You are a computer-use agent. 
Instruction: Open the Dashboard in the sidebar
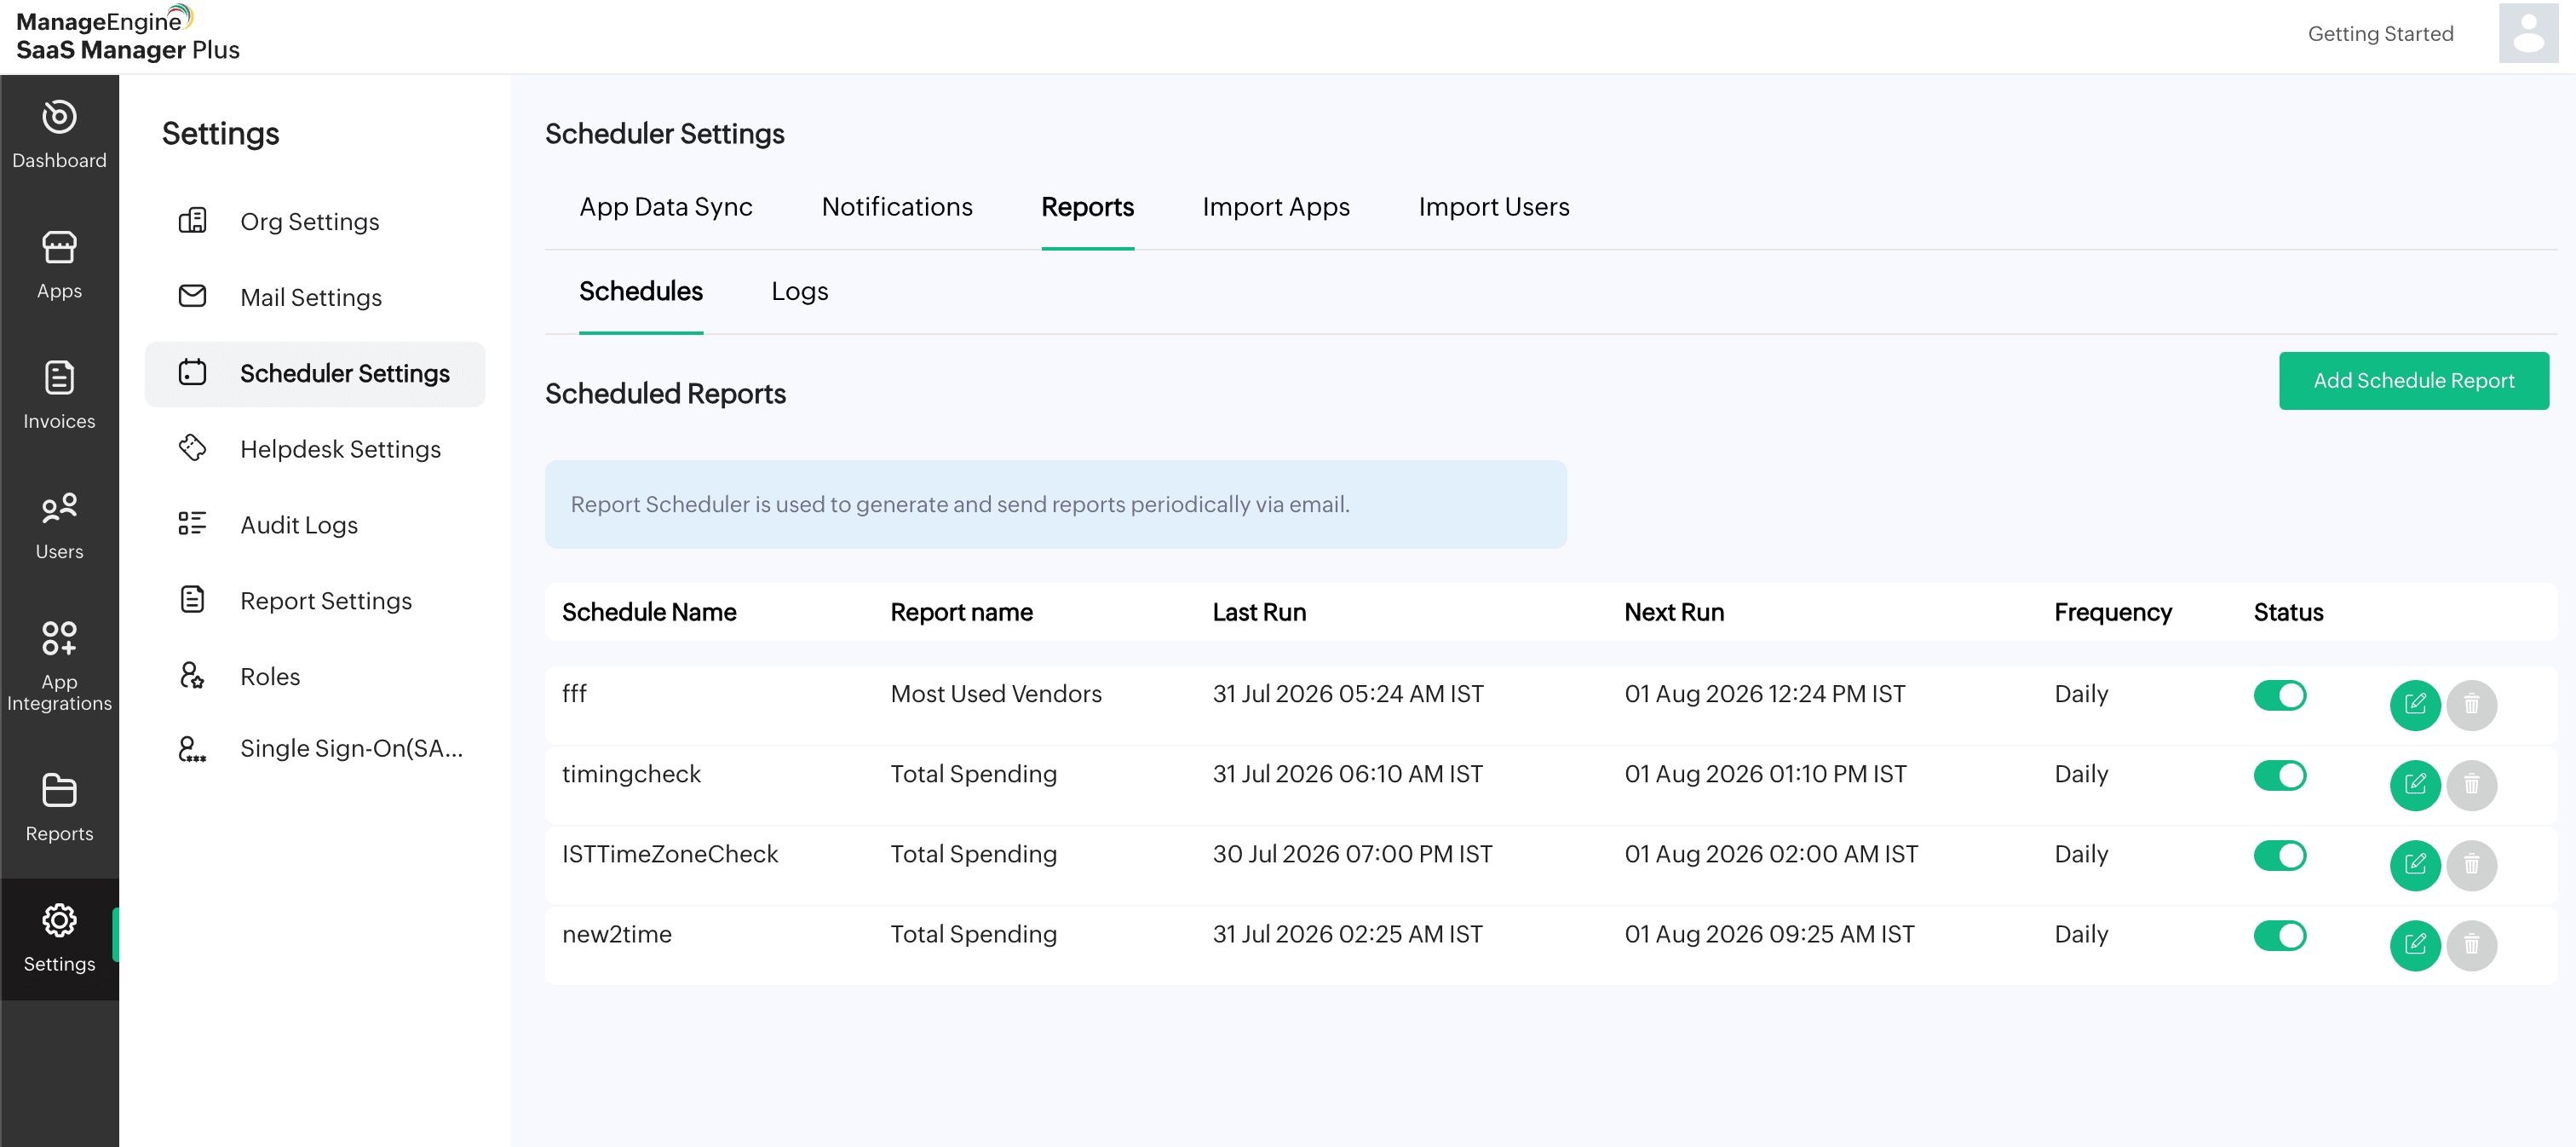59,135
